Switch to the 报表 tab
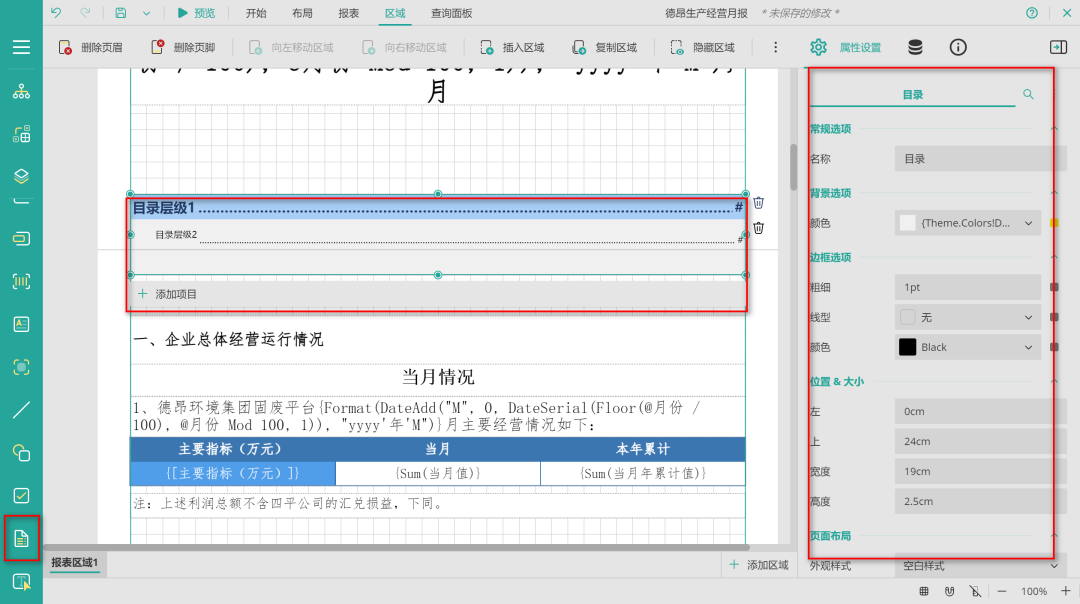Image resolution: width=1080 pixels, height=604 pixels. [x=349, y=13]
